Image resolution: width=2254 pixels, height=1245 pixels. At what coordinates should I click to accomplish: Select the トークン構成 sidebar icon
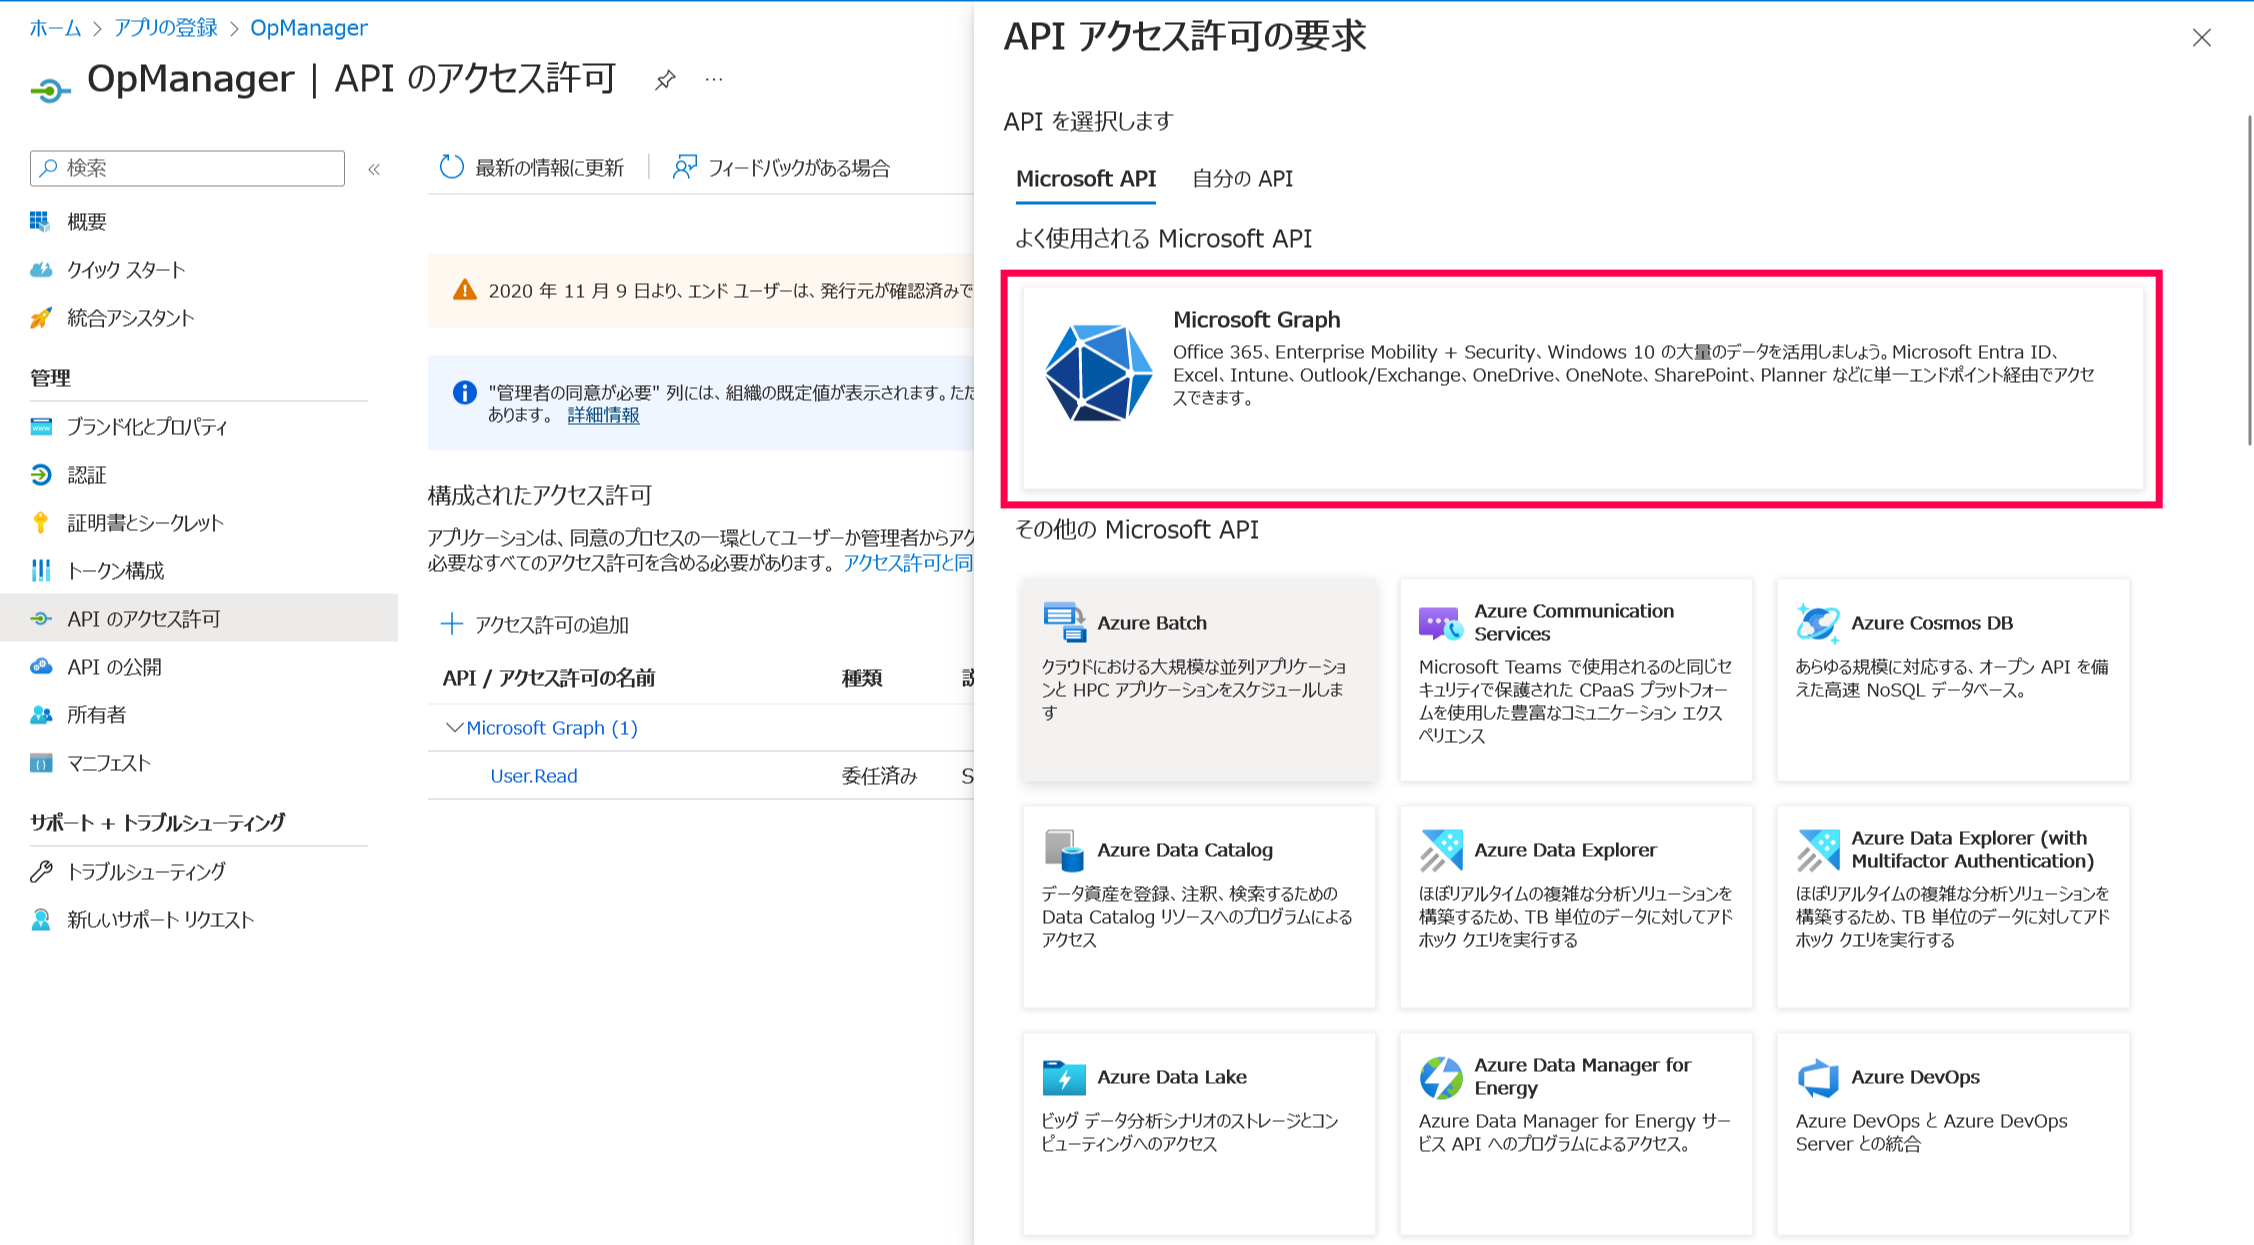coord(41,570)
